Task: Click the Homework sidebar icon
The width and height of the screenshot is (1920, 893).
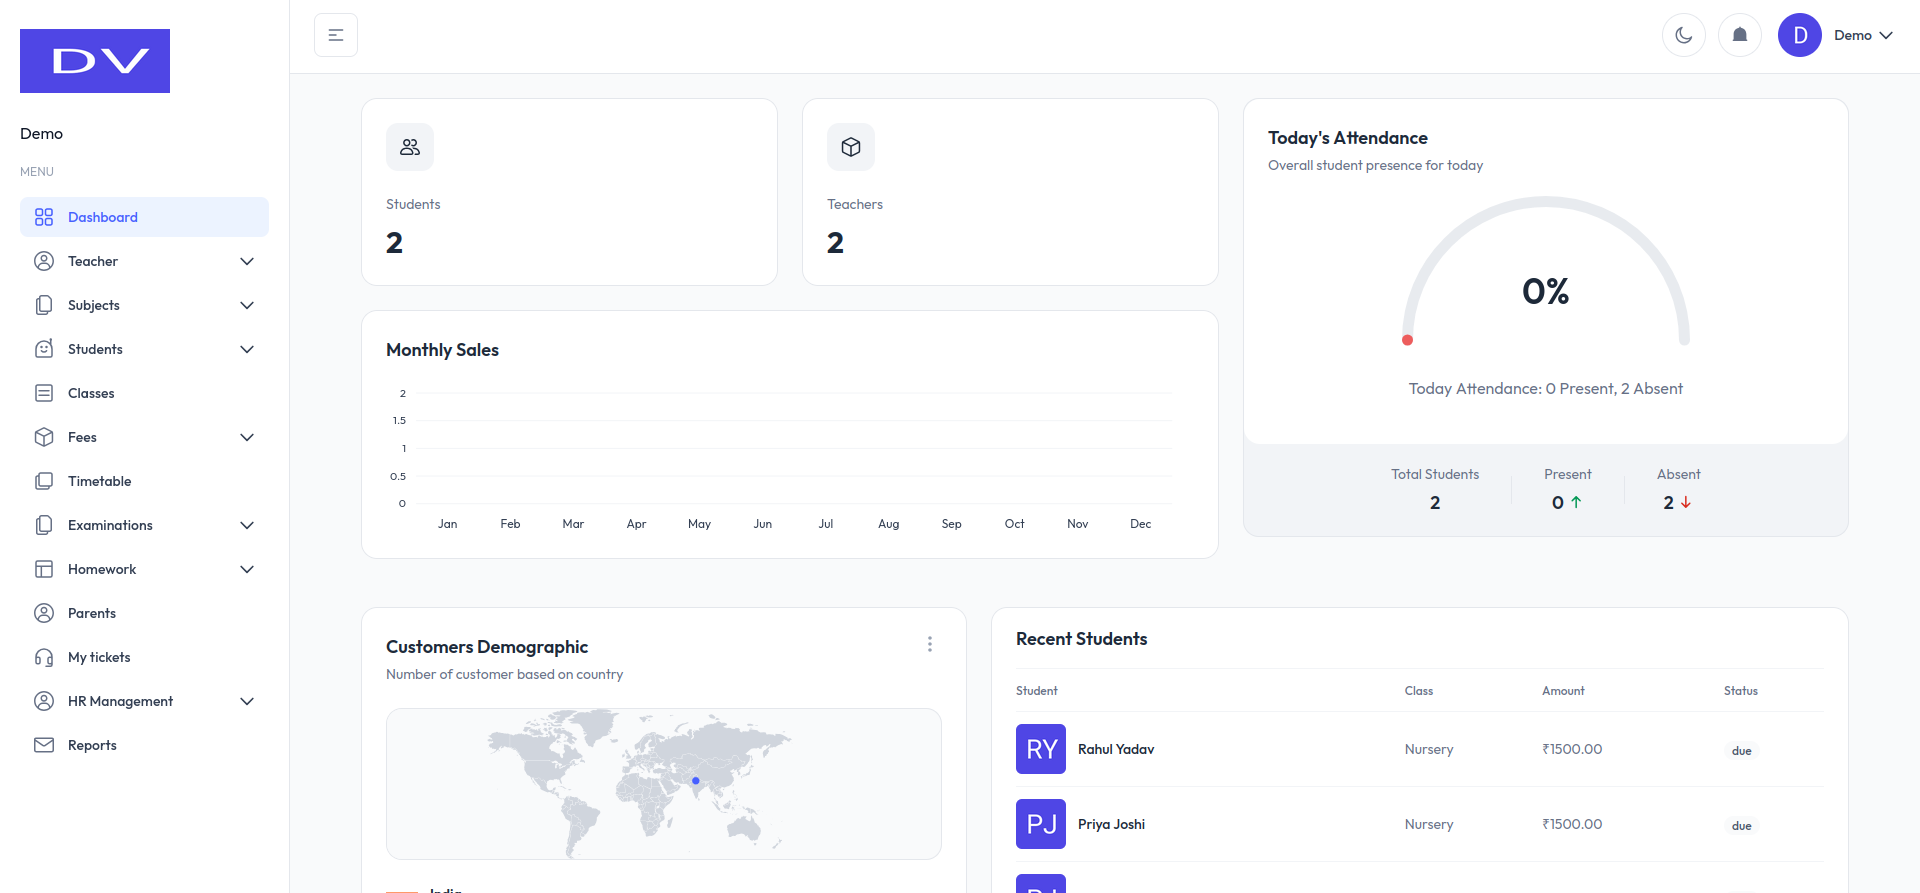Action: click(x=44, y=569)
